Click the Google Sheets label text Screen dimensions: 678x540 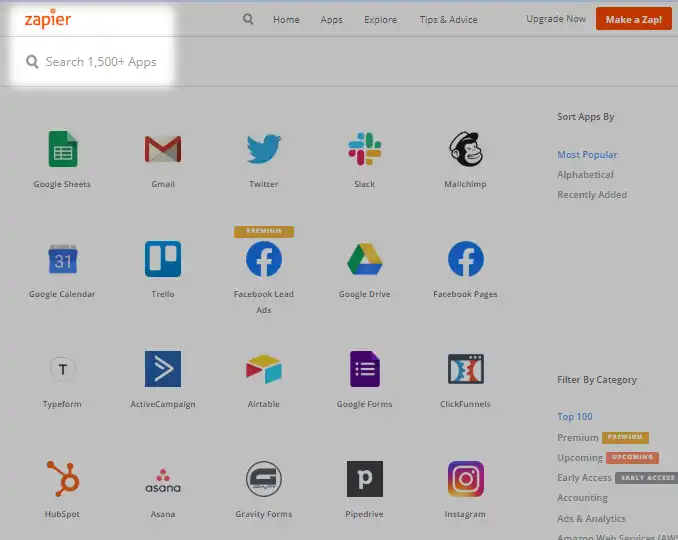click(x=62, y=184)
